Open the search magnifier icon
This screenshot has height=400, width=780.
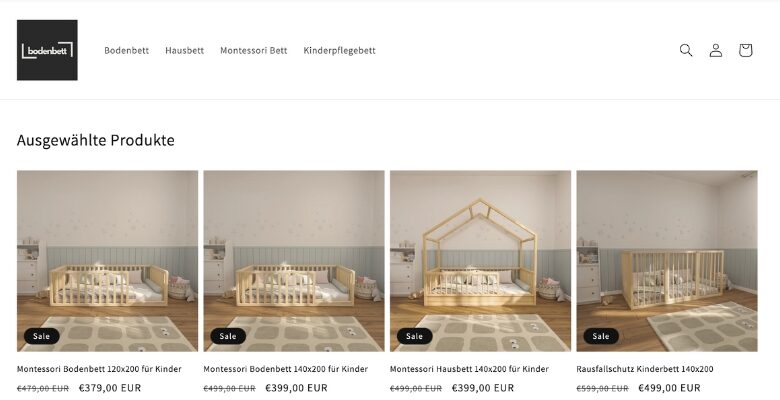tap(686, 50)
